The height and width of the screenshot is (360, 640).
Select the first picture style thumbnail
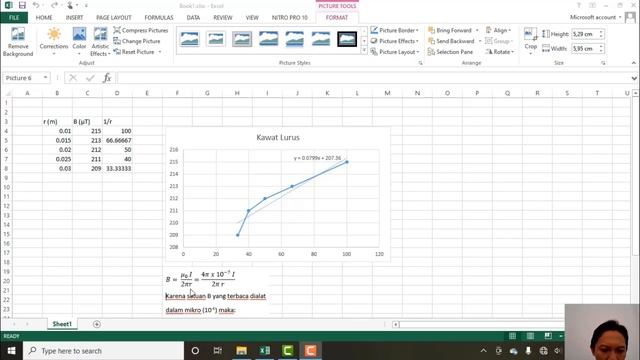(x=190, y=39)
